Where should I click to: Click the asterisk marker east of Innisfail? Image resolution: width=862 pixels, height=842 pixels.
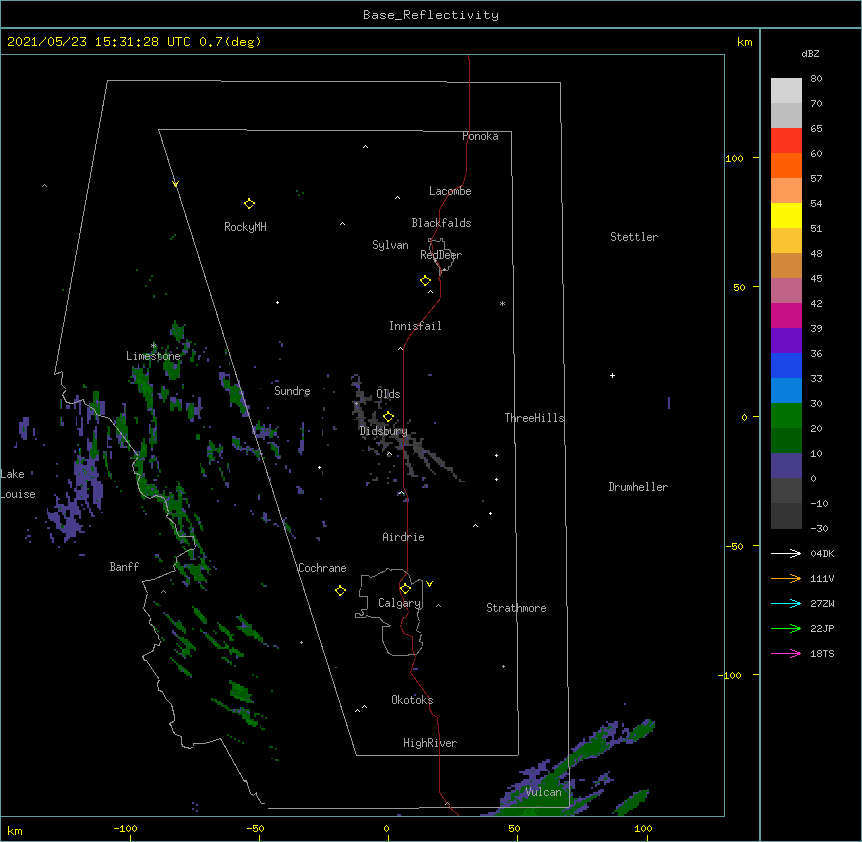click(502, 303)
